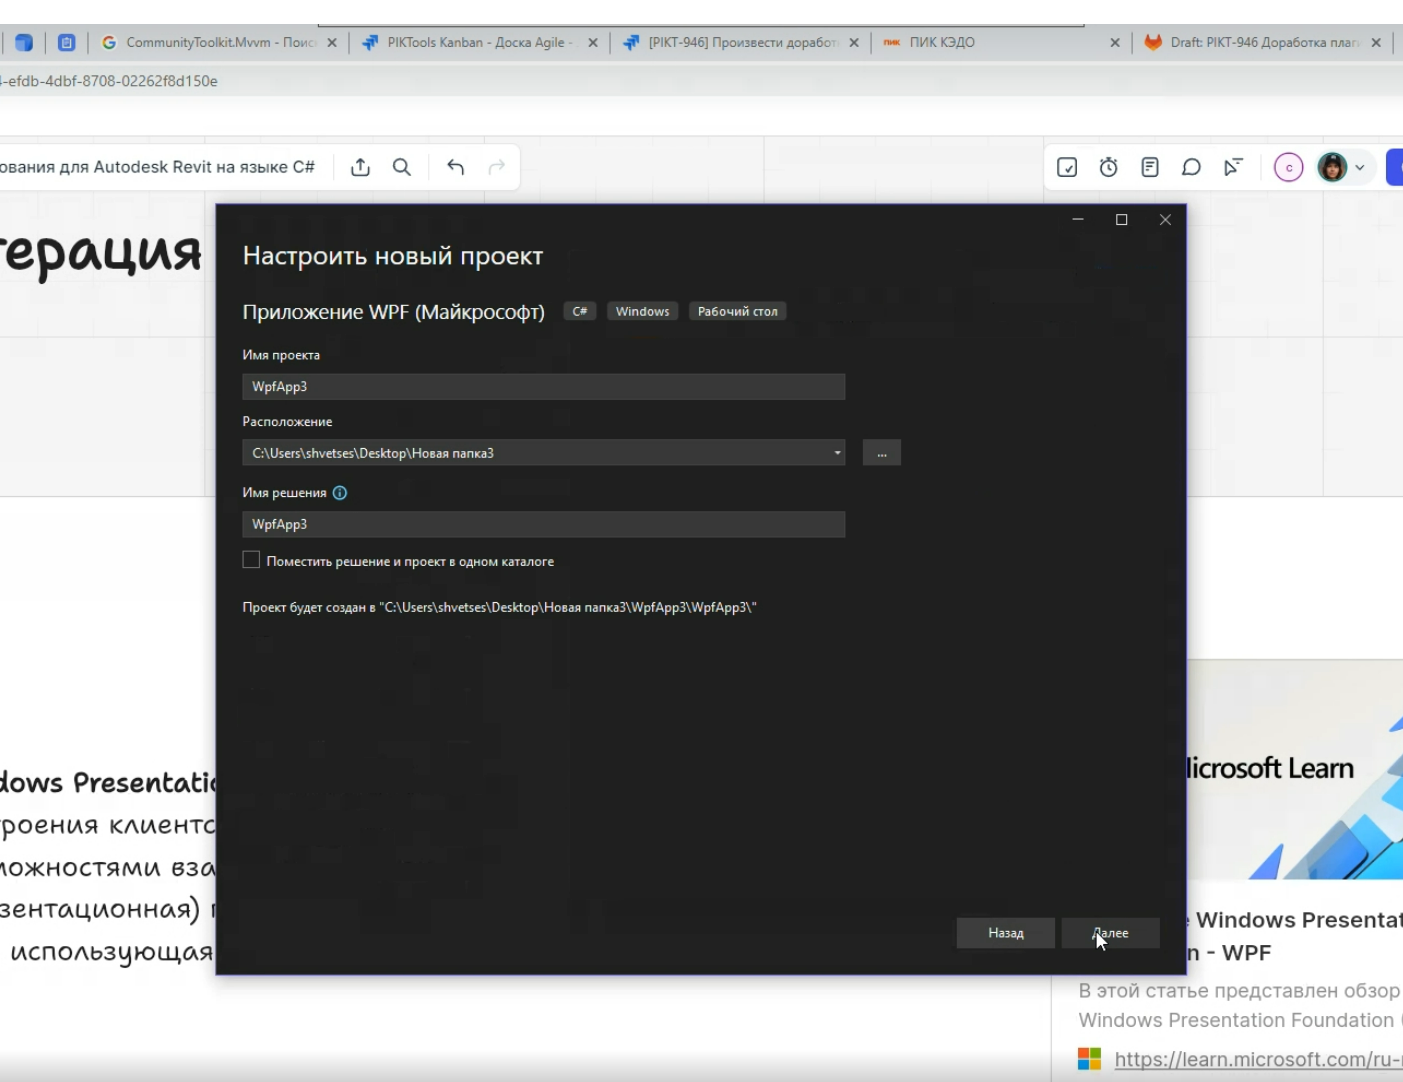Check Поместить решение и проект в одном каталоге
The image size is (1403, 1082).
pyautogui.click(x=251, y=560)
